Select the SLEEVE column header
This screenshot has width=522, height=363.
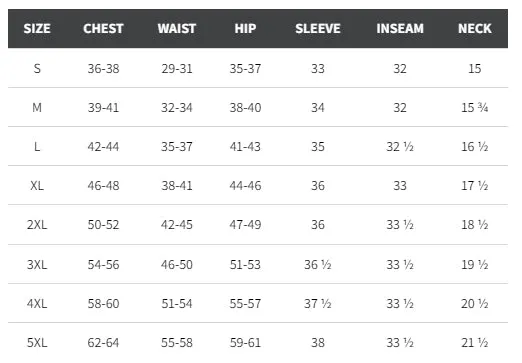[318, 29]
